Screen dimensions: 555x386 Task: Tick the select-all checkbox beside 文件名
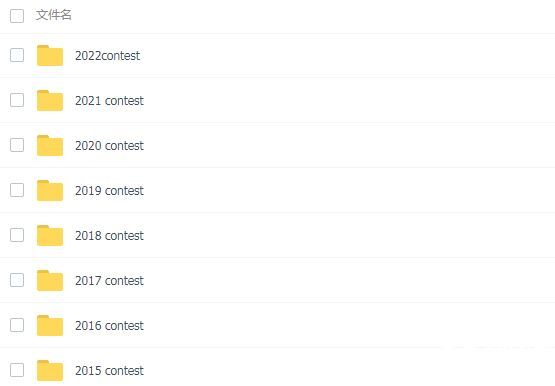[17, 16]
